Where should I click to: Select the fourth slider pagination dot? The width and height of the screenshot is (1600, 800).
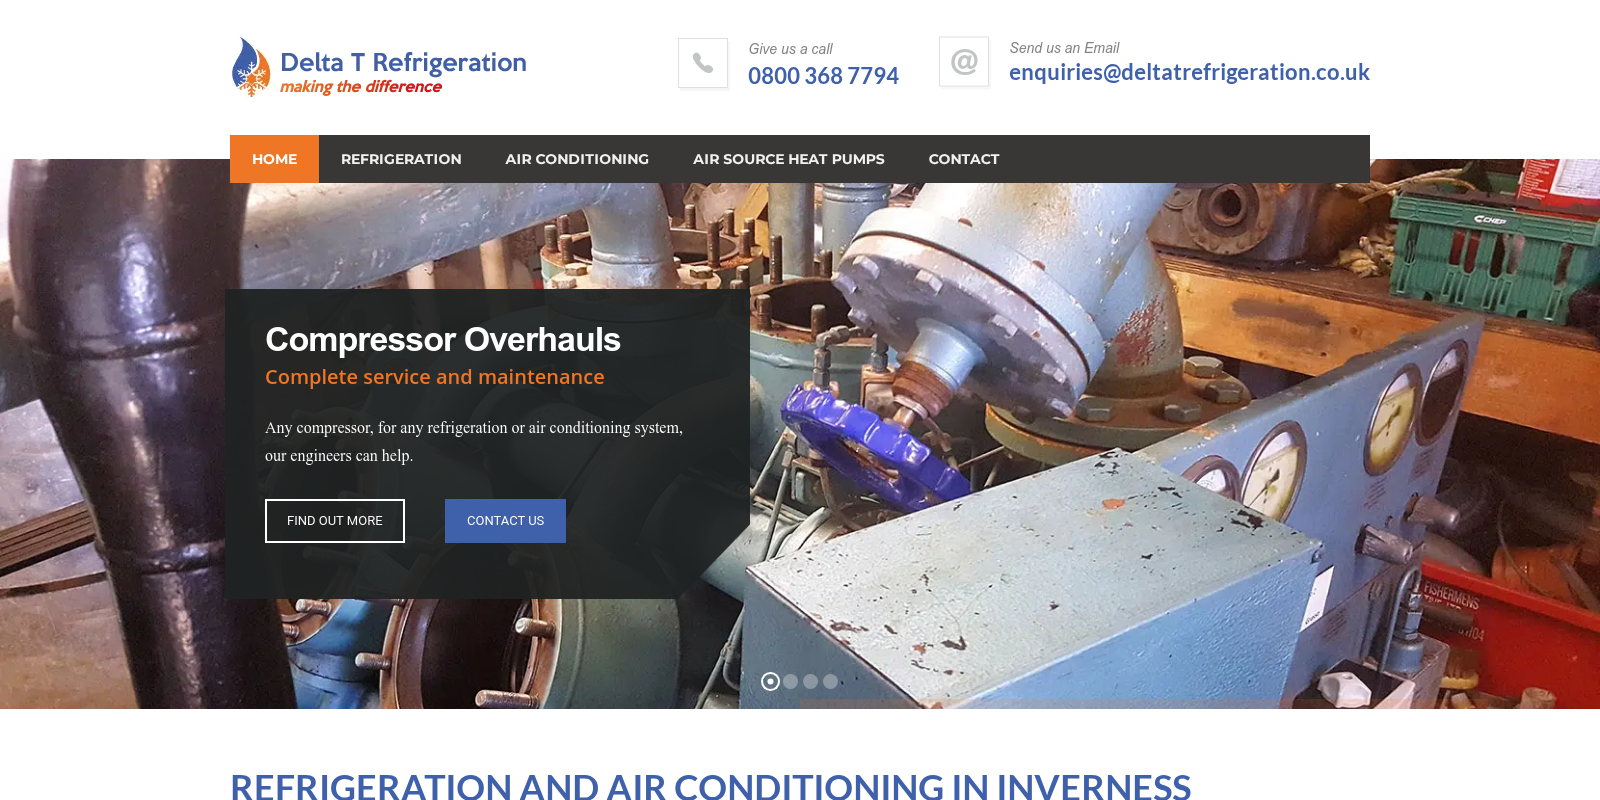830,681
